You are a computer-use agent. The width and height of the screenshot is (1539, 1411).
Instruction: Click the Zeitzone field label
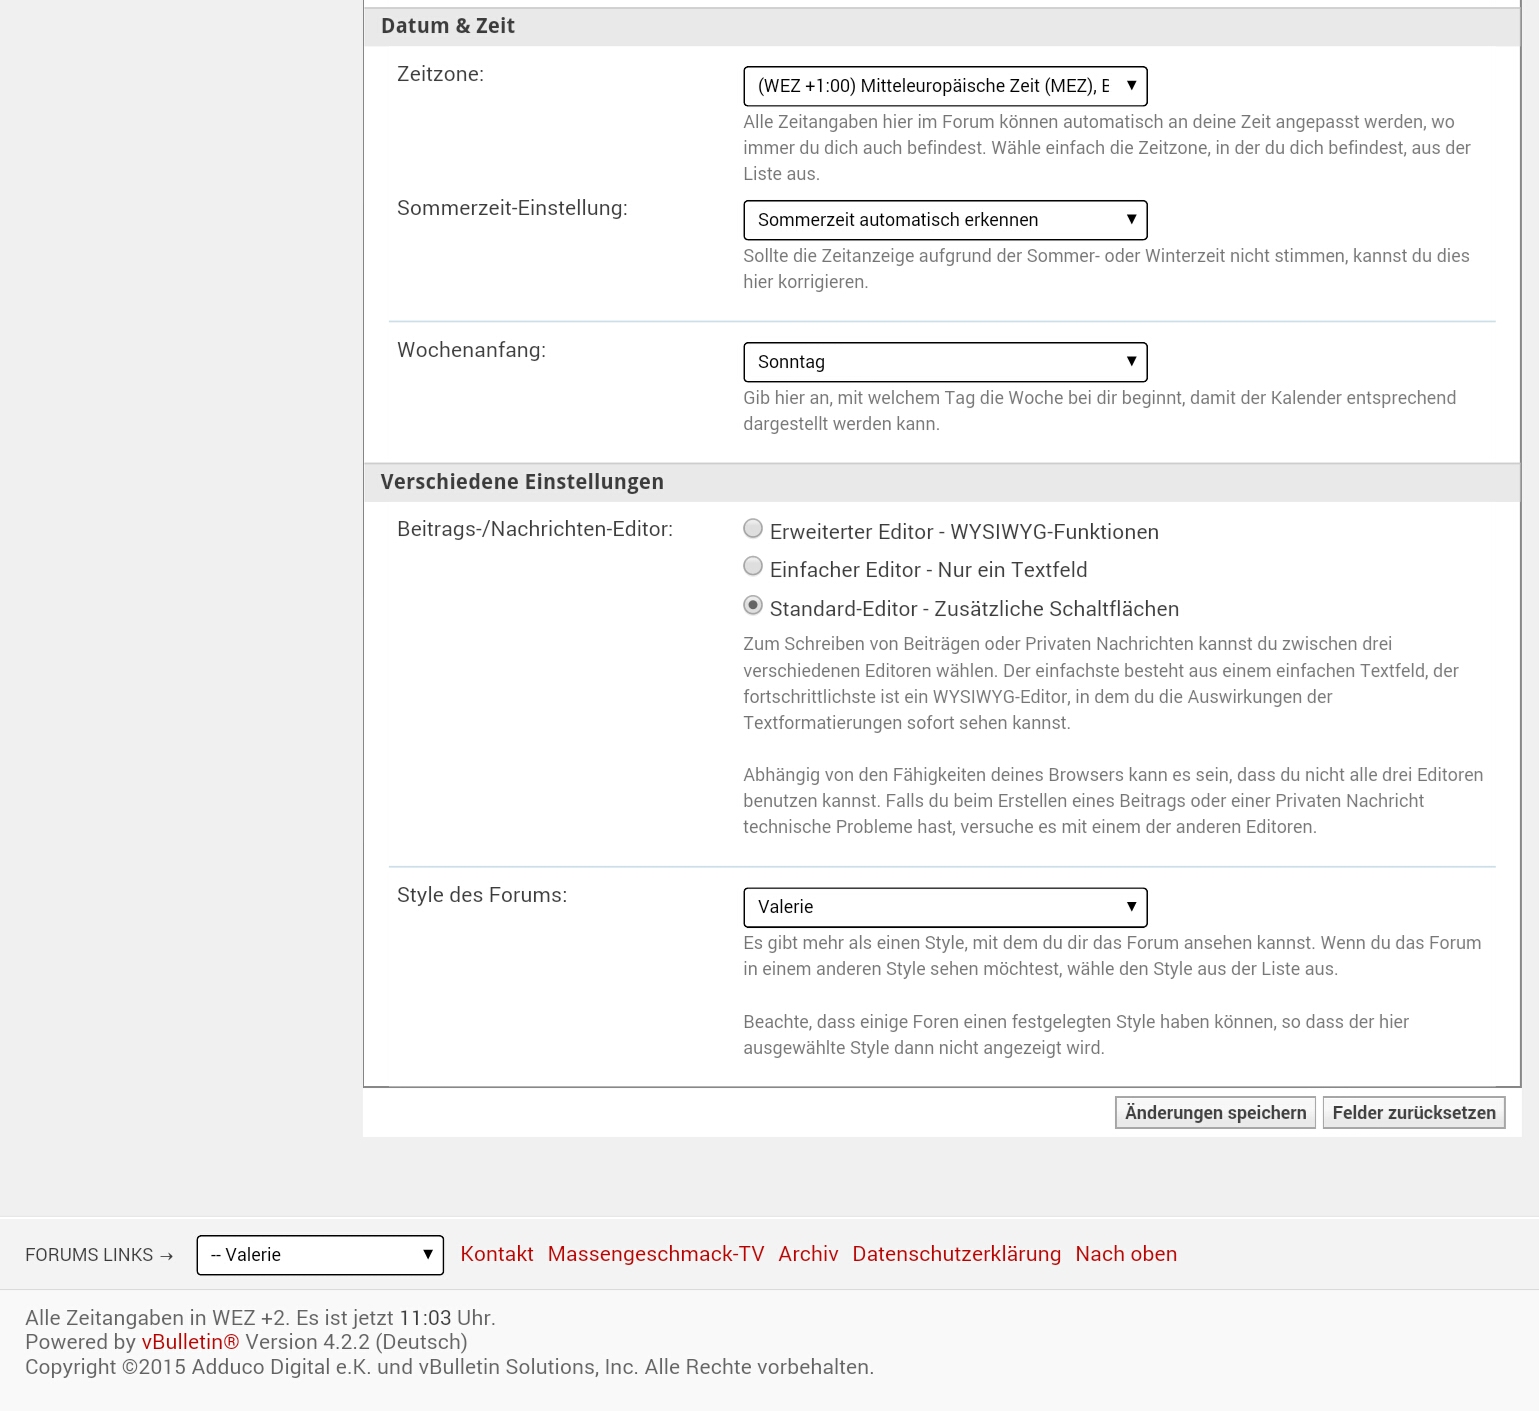440,74
